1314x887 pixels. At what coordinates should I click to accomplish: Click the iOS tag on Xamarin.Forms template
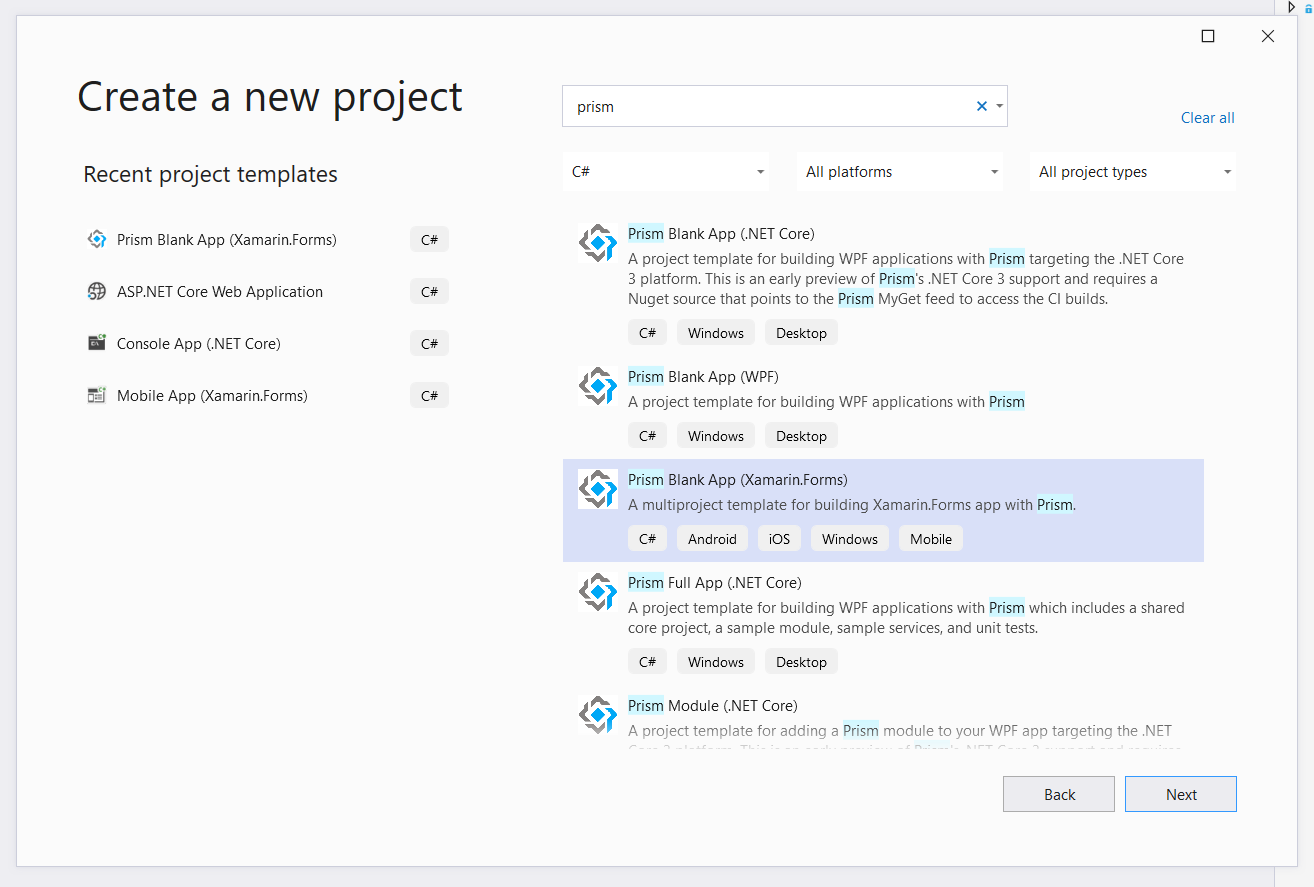pyautogui.click(x=779, y=538)
